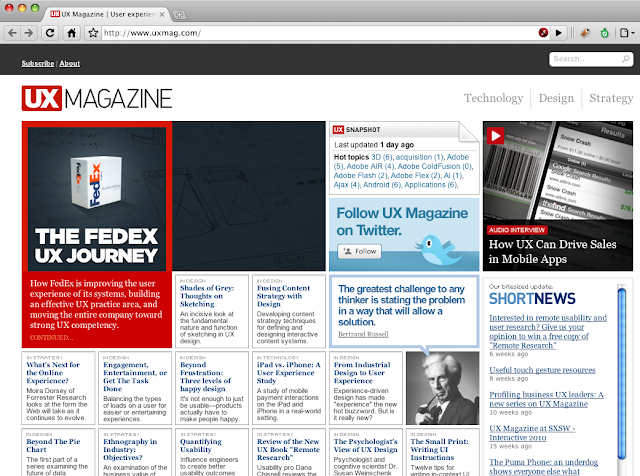
Task: Click the SHORTNEWS heading
Action: 532,299
